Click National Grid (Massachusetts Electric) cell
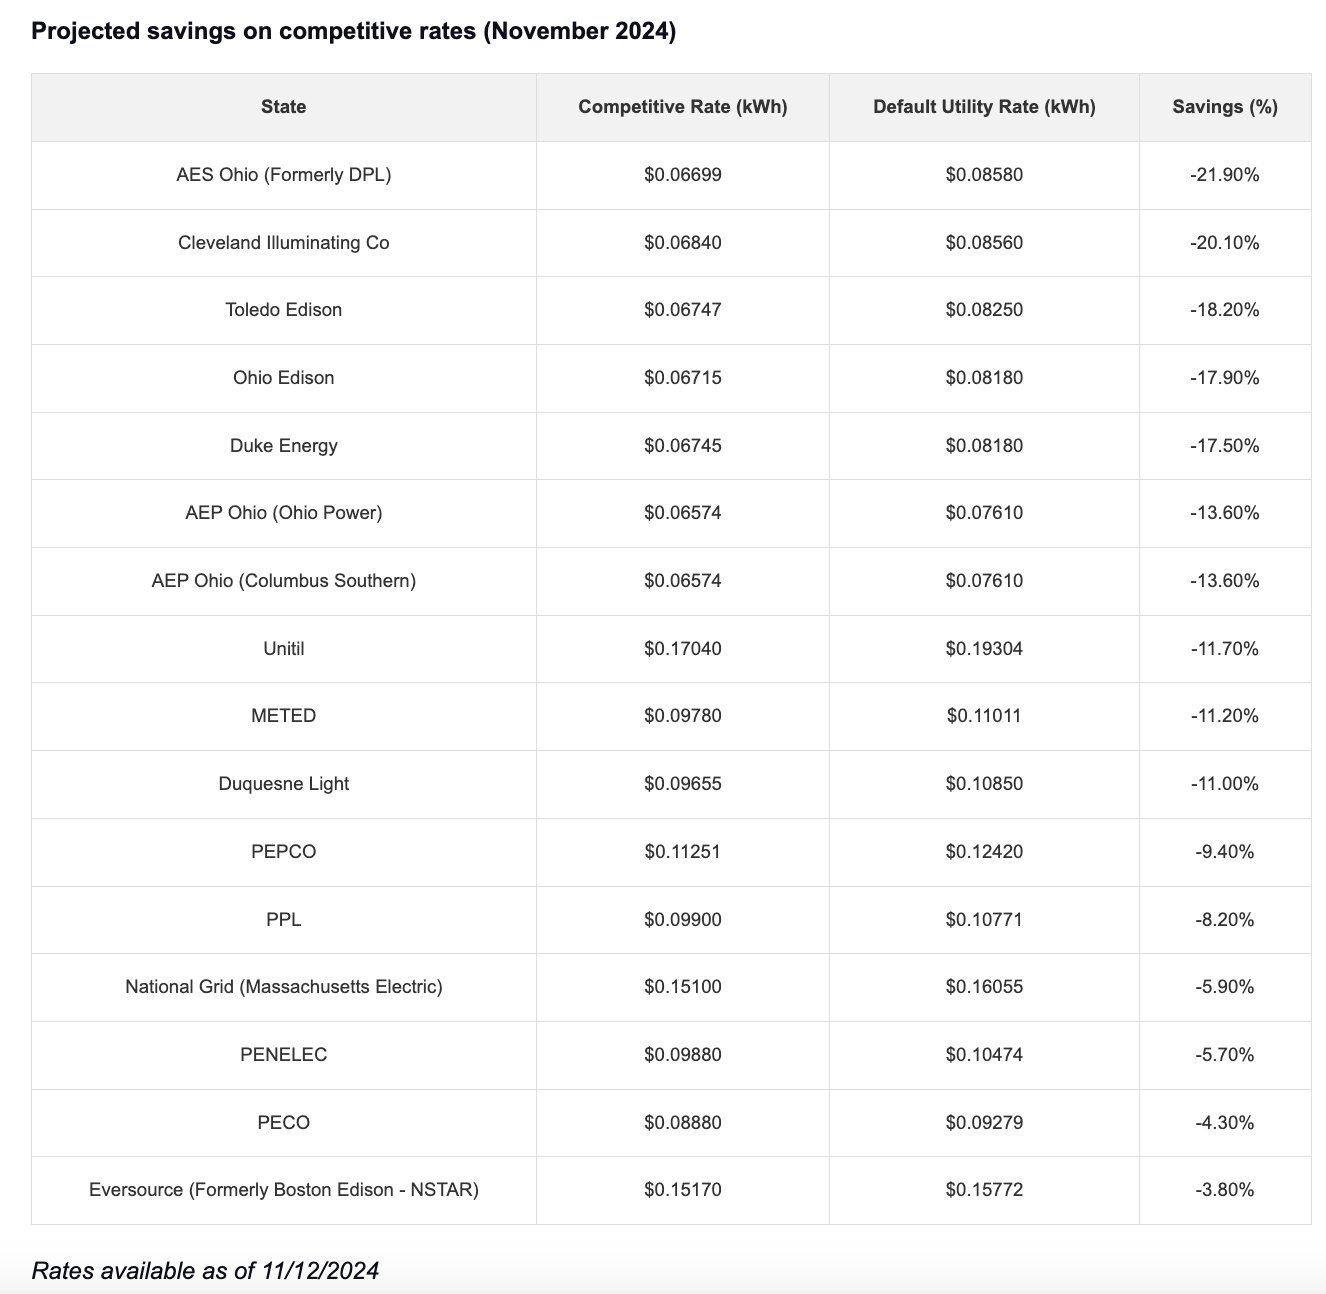The height and width of the screenshot is (1294, 1326). coord(284,987)
